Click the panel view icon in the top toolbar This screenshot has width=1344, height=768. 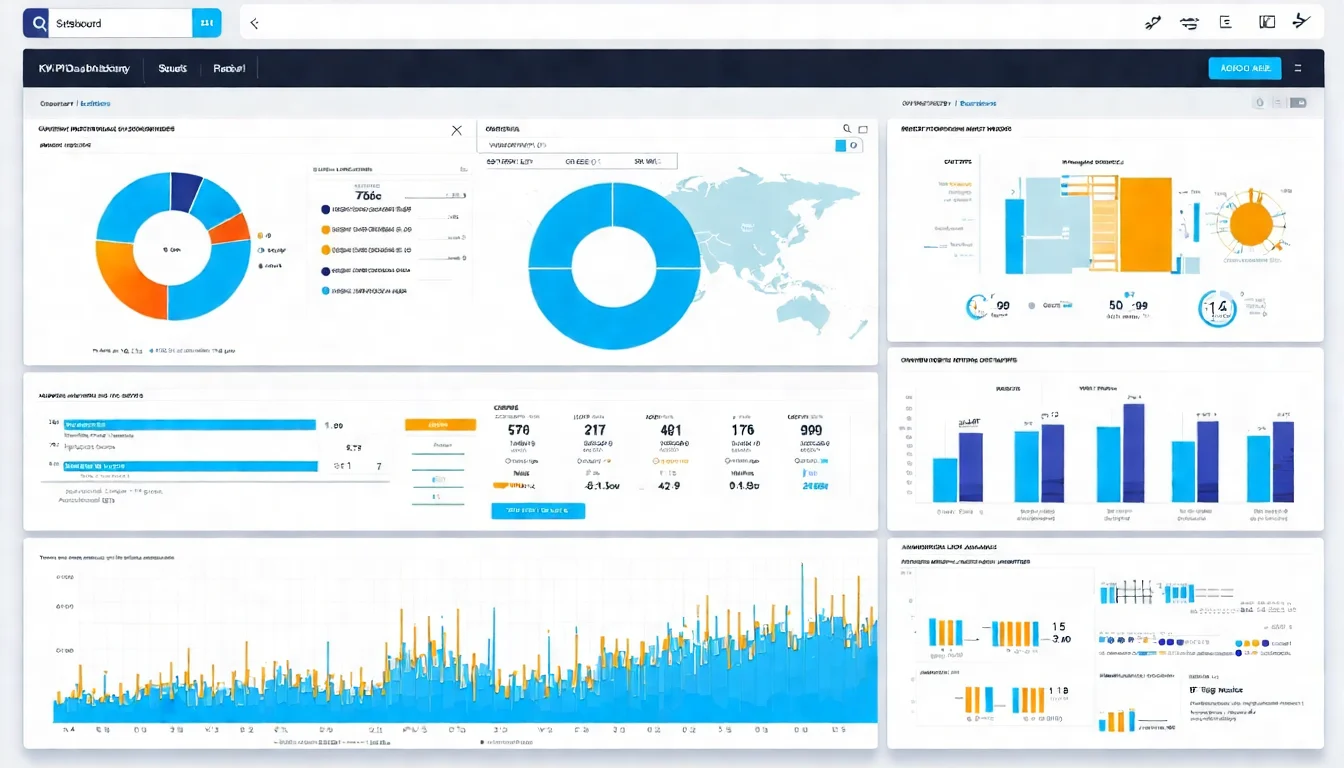[x=1267, y=22]
